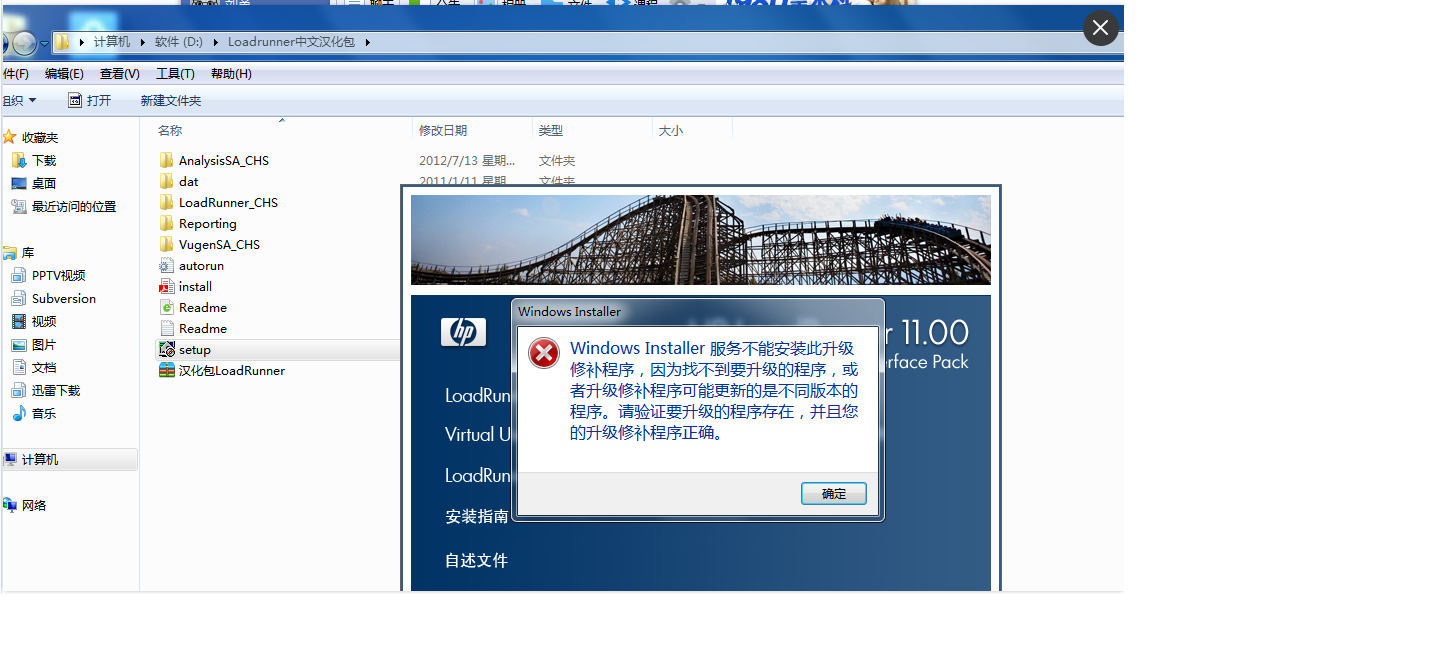
Task: Open the 组织 dropdown in the toolbar
Action: coord(19,100)
